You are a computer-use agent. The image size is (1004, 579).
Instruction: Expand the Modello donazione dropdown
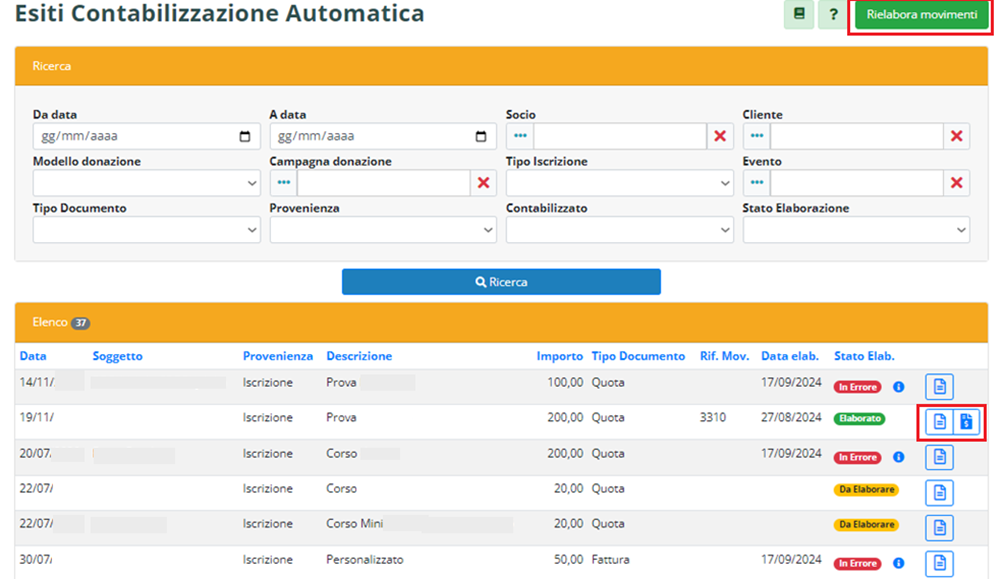(x=146, y=183)
